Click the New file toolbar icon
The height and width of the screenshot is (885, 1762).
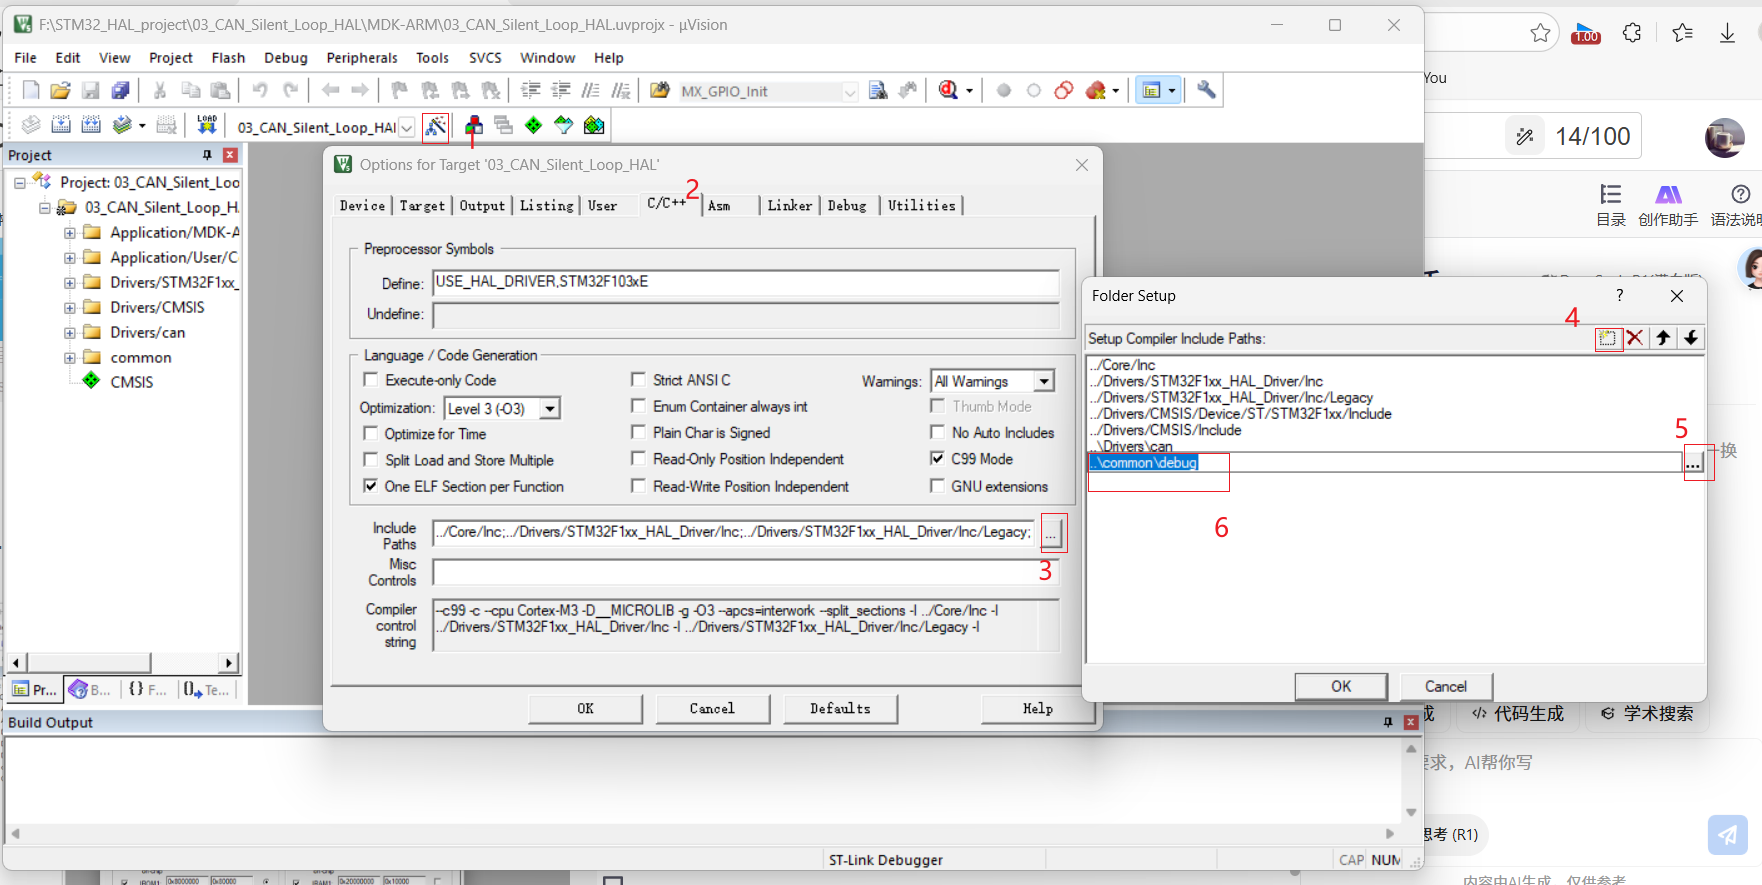tap(31, 91)
